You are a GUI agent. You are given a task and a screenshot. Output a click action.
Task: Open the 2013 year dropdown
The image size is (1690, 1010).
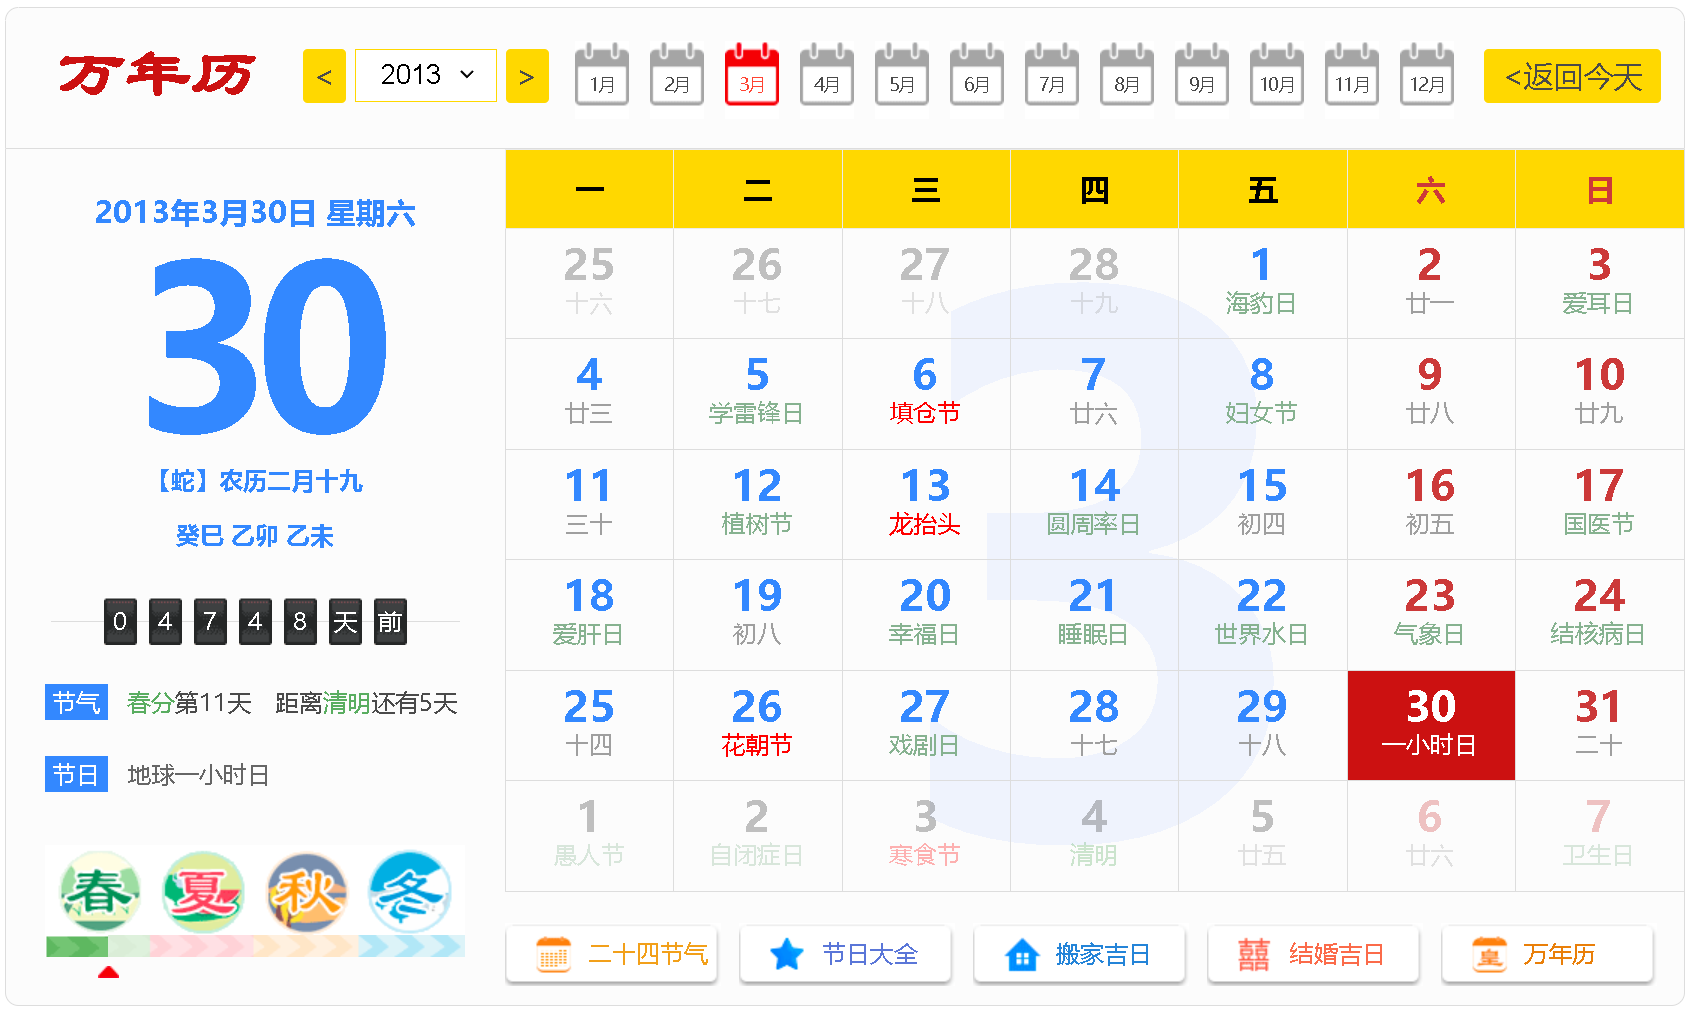(426, 75)
